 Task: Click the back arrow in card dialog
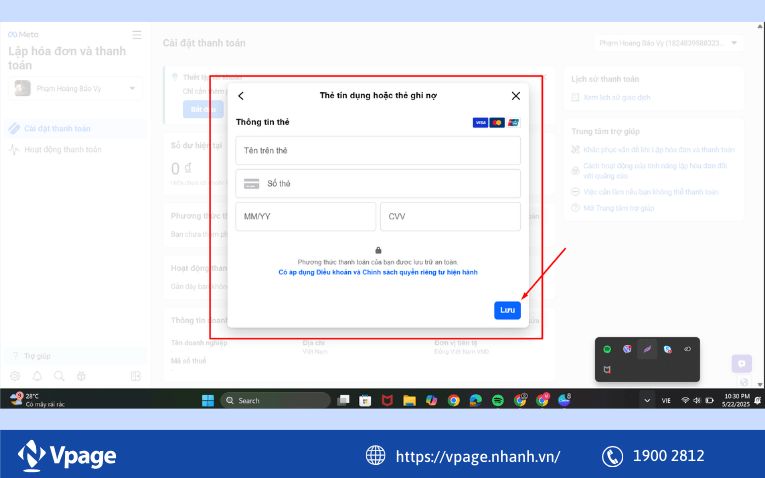click(241, 96)
